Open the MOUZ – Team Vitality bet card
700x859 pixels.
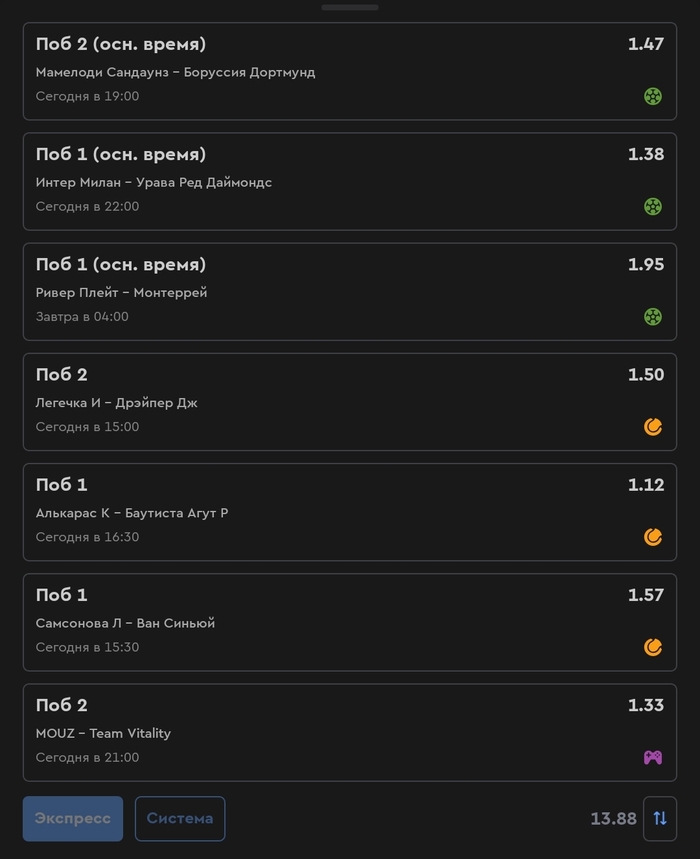349,732
